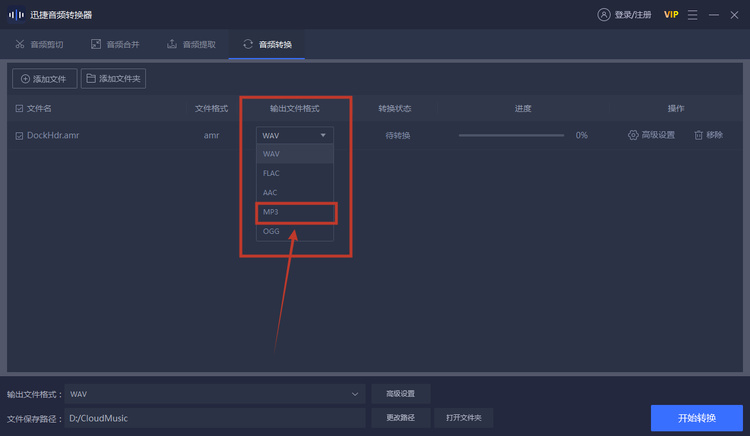Open the hamburger menu icon
Image resolution: width=750 pixels, height=436 pixels.
click(x=692, y=15)
